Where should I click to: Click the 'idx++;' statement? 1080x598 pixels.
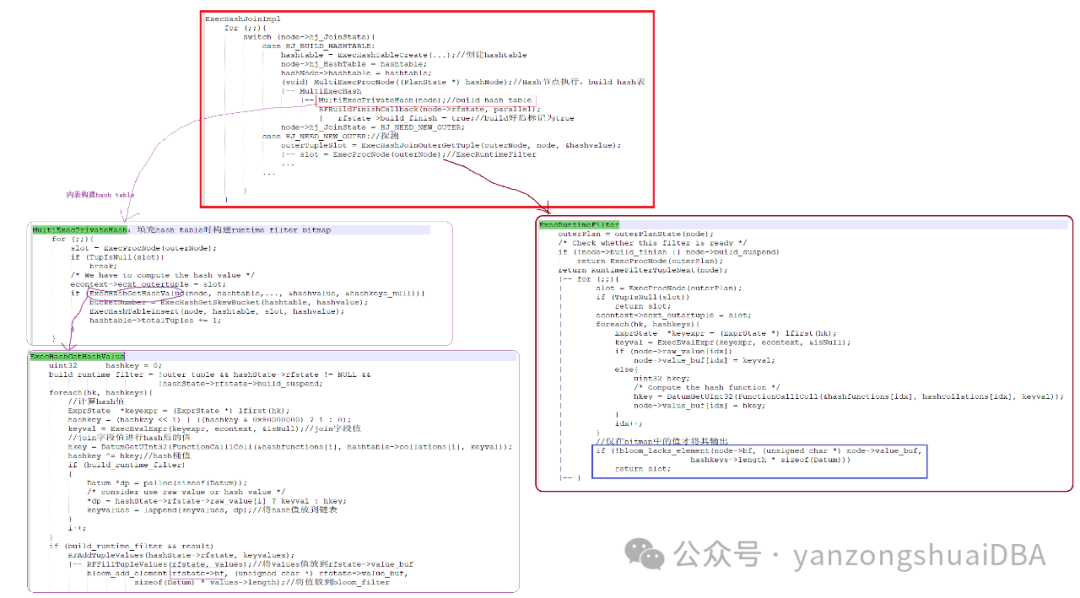[628, 423]
